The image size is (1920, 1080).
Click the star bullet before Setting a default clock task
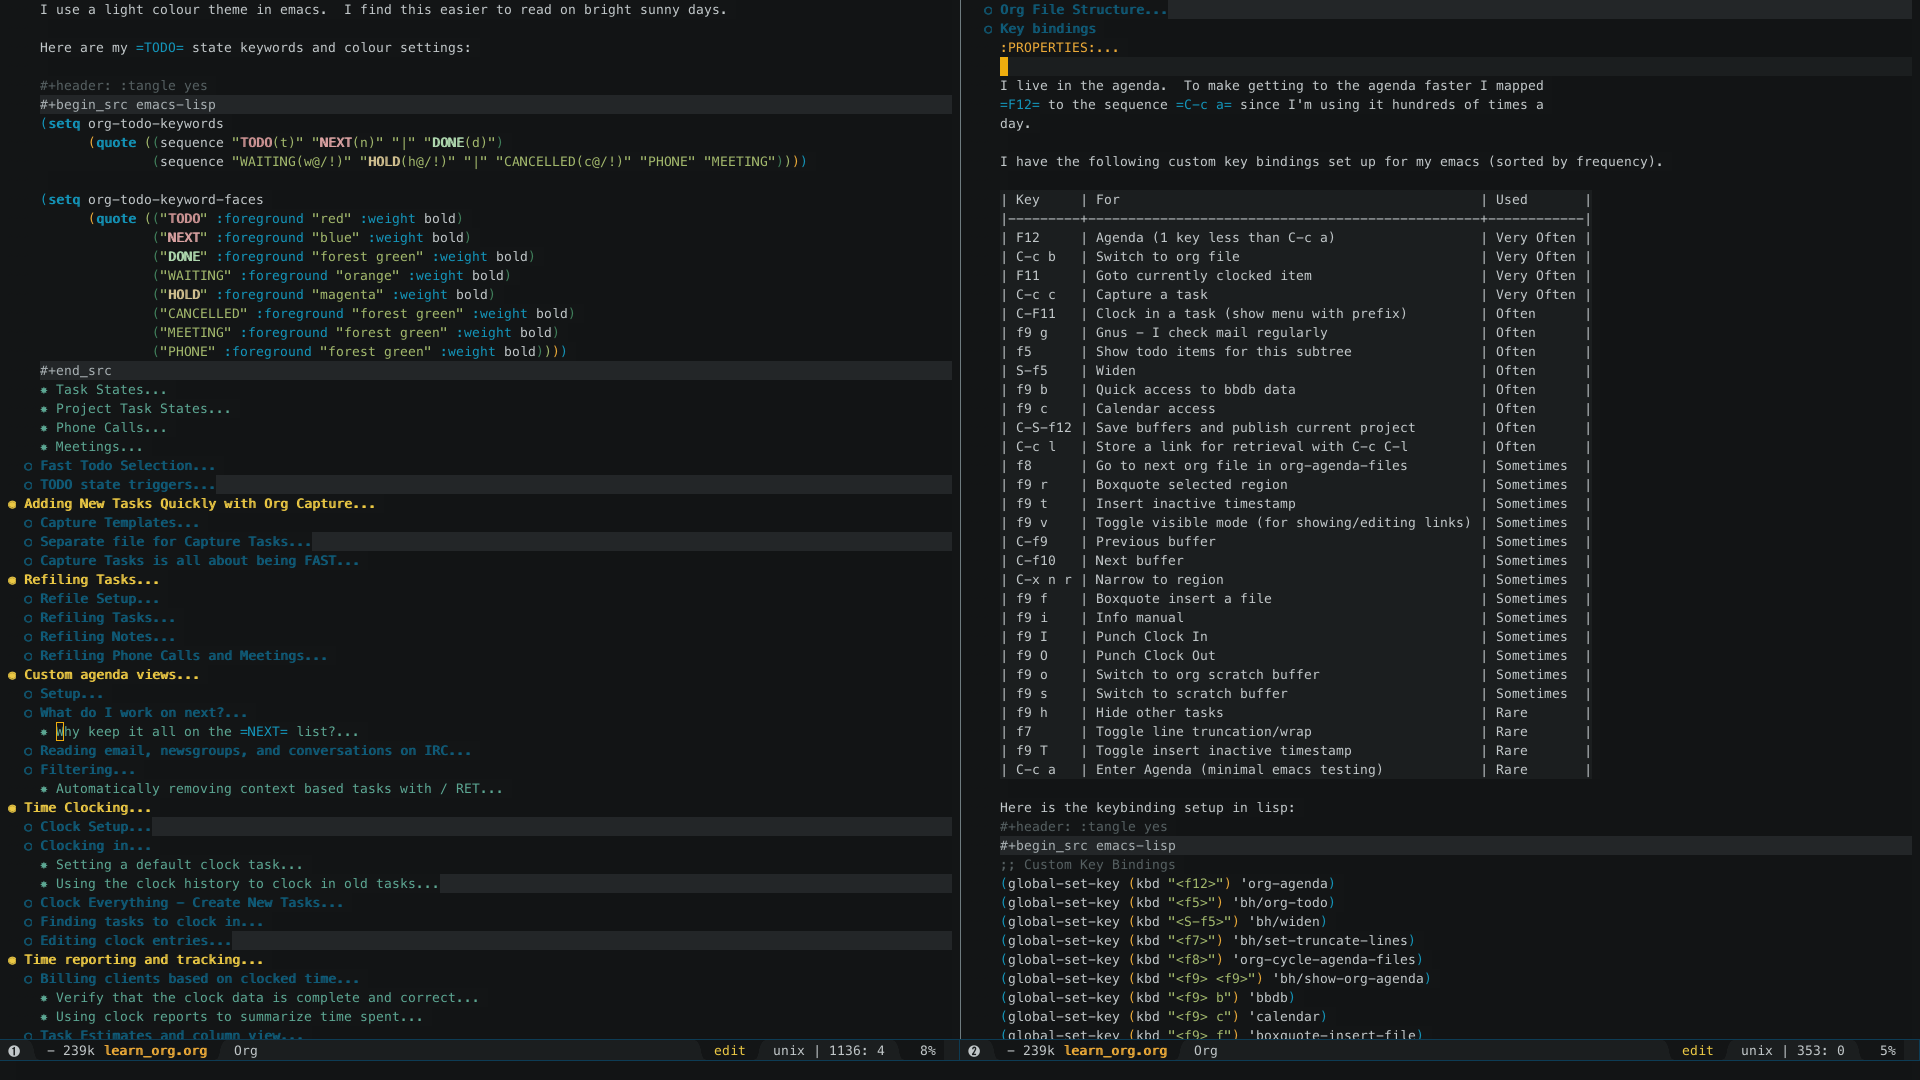pos(44,865)
